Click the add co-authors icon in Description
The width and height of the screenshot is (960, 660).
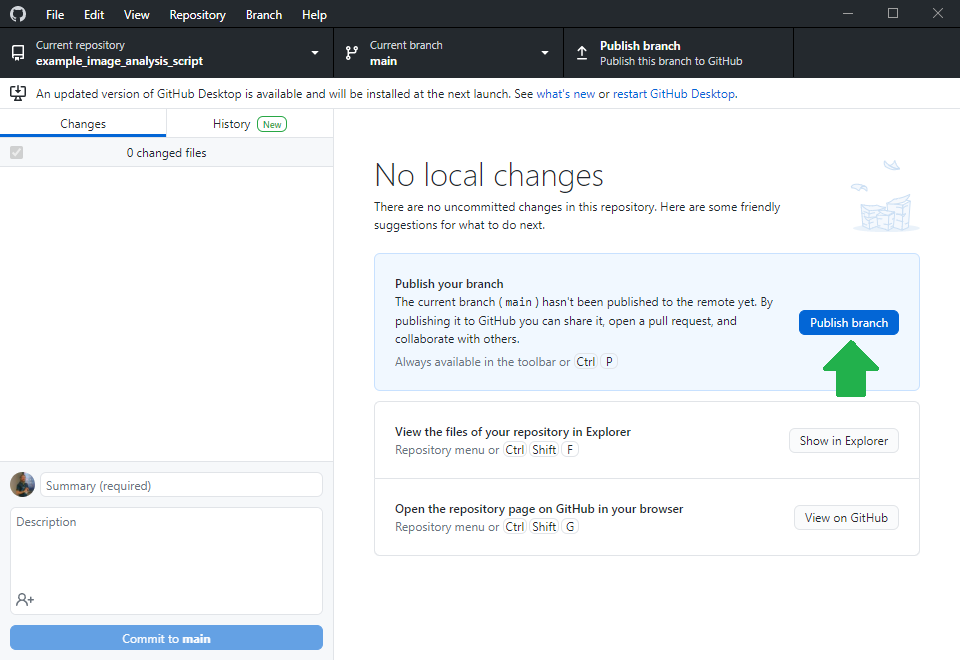click(25, 599)
